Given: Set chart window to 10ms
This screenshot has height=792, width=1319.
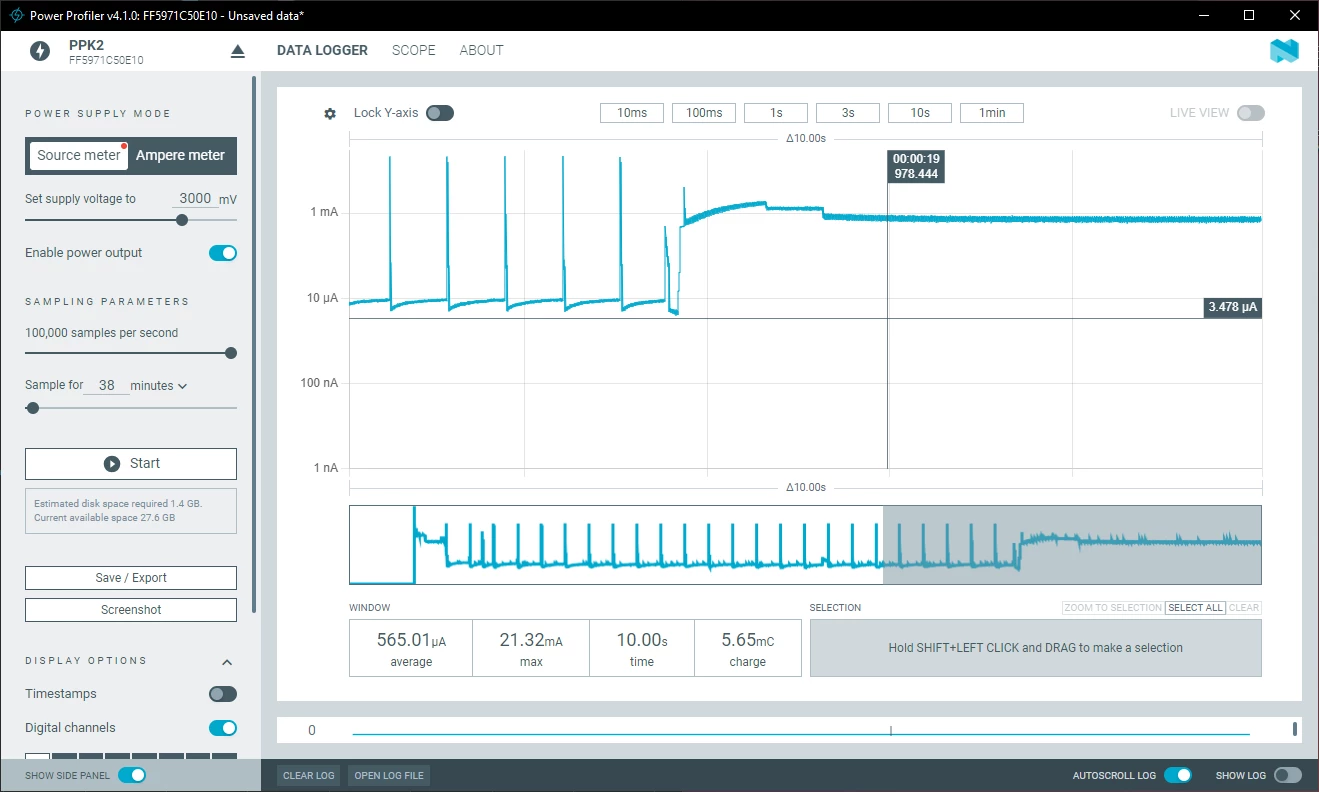Looking at the screenshot, I should (632, 113).
